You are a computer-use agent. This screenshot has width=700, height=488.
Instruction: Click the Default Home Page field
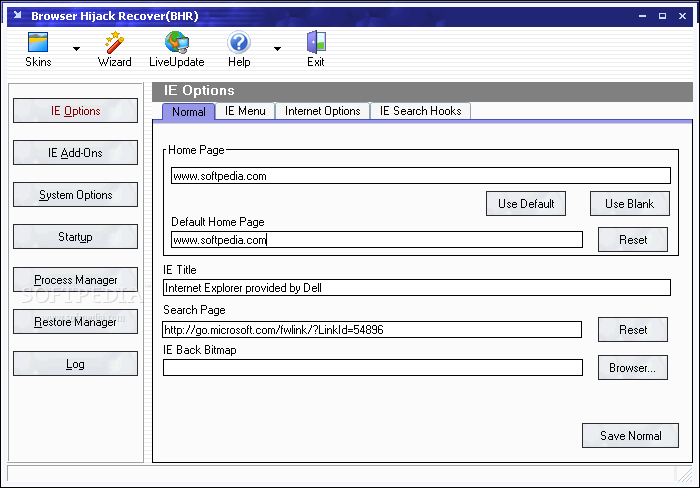pyautogui.click(x=377, y=240)
